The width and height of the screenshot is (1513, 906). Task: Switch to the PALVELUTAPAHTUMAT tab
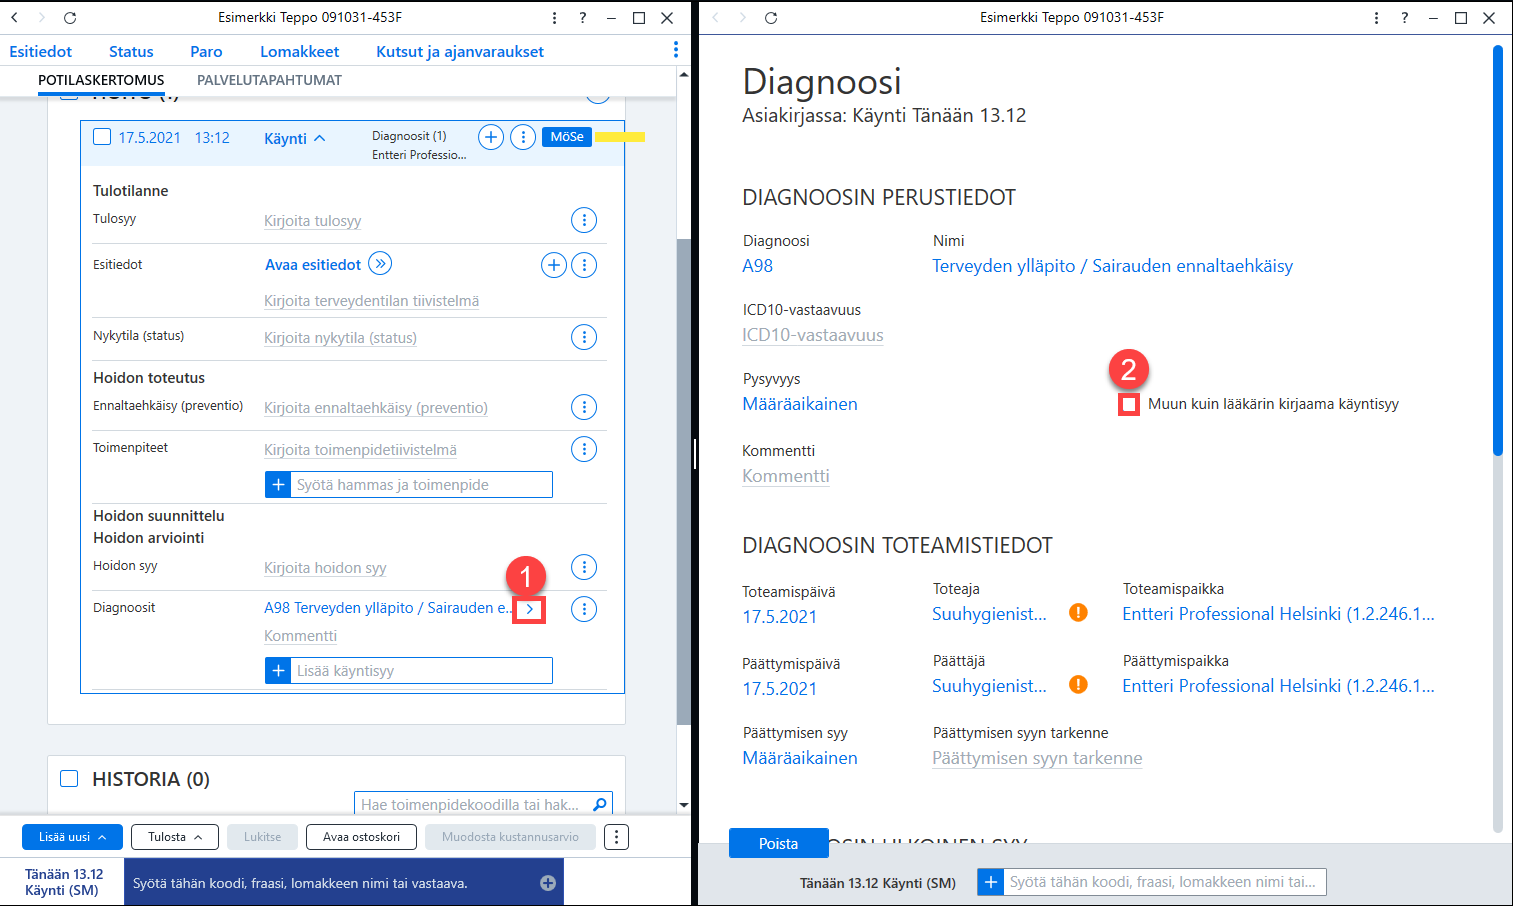pyautogui.click(x=269, y=80)
